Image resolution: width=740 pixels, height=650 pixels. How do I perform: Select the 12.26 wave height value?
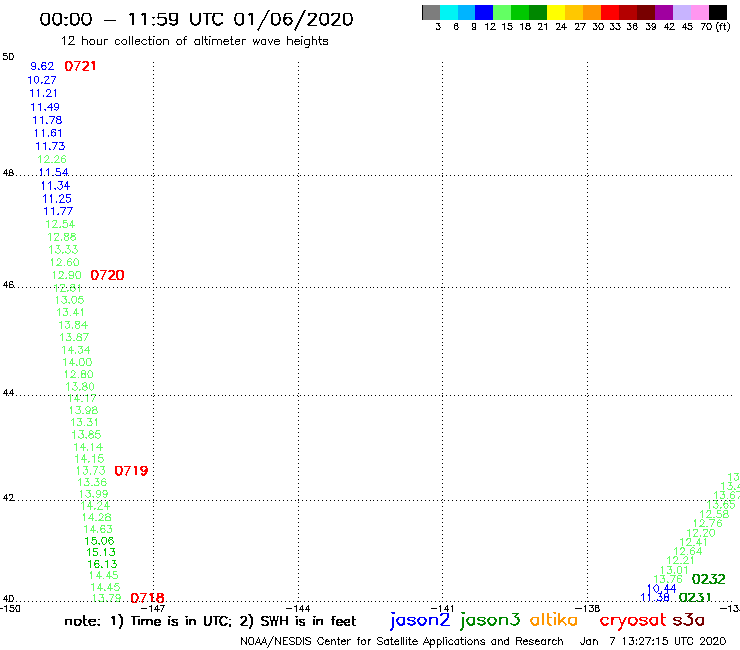(52, 160)
